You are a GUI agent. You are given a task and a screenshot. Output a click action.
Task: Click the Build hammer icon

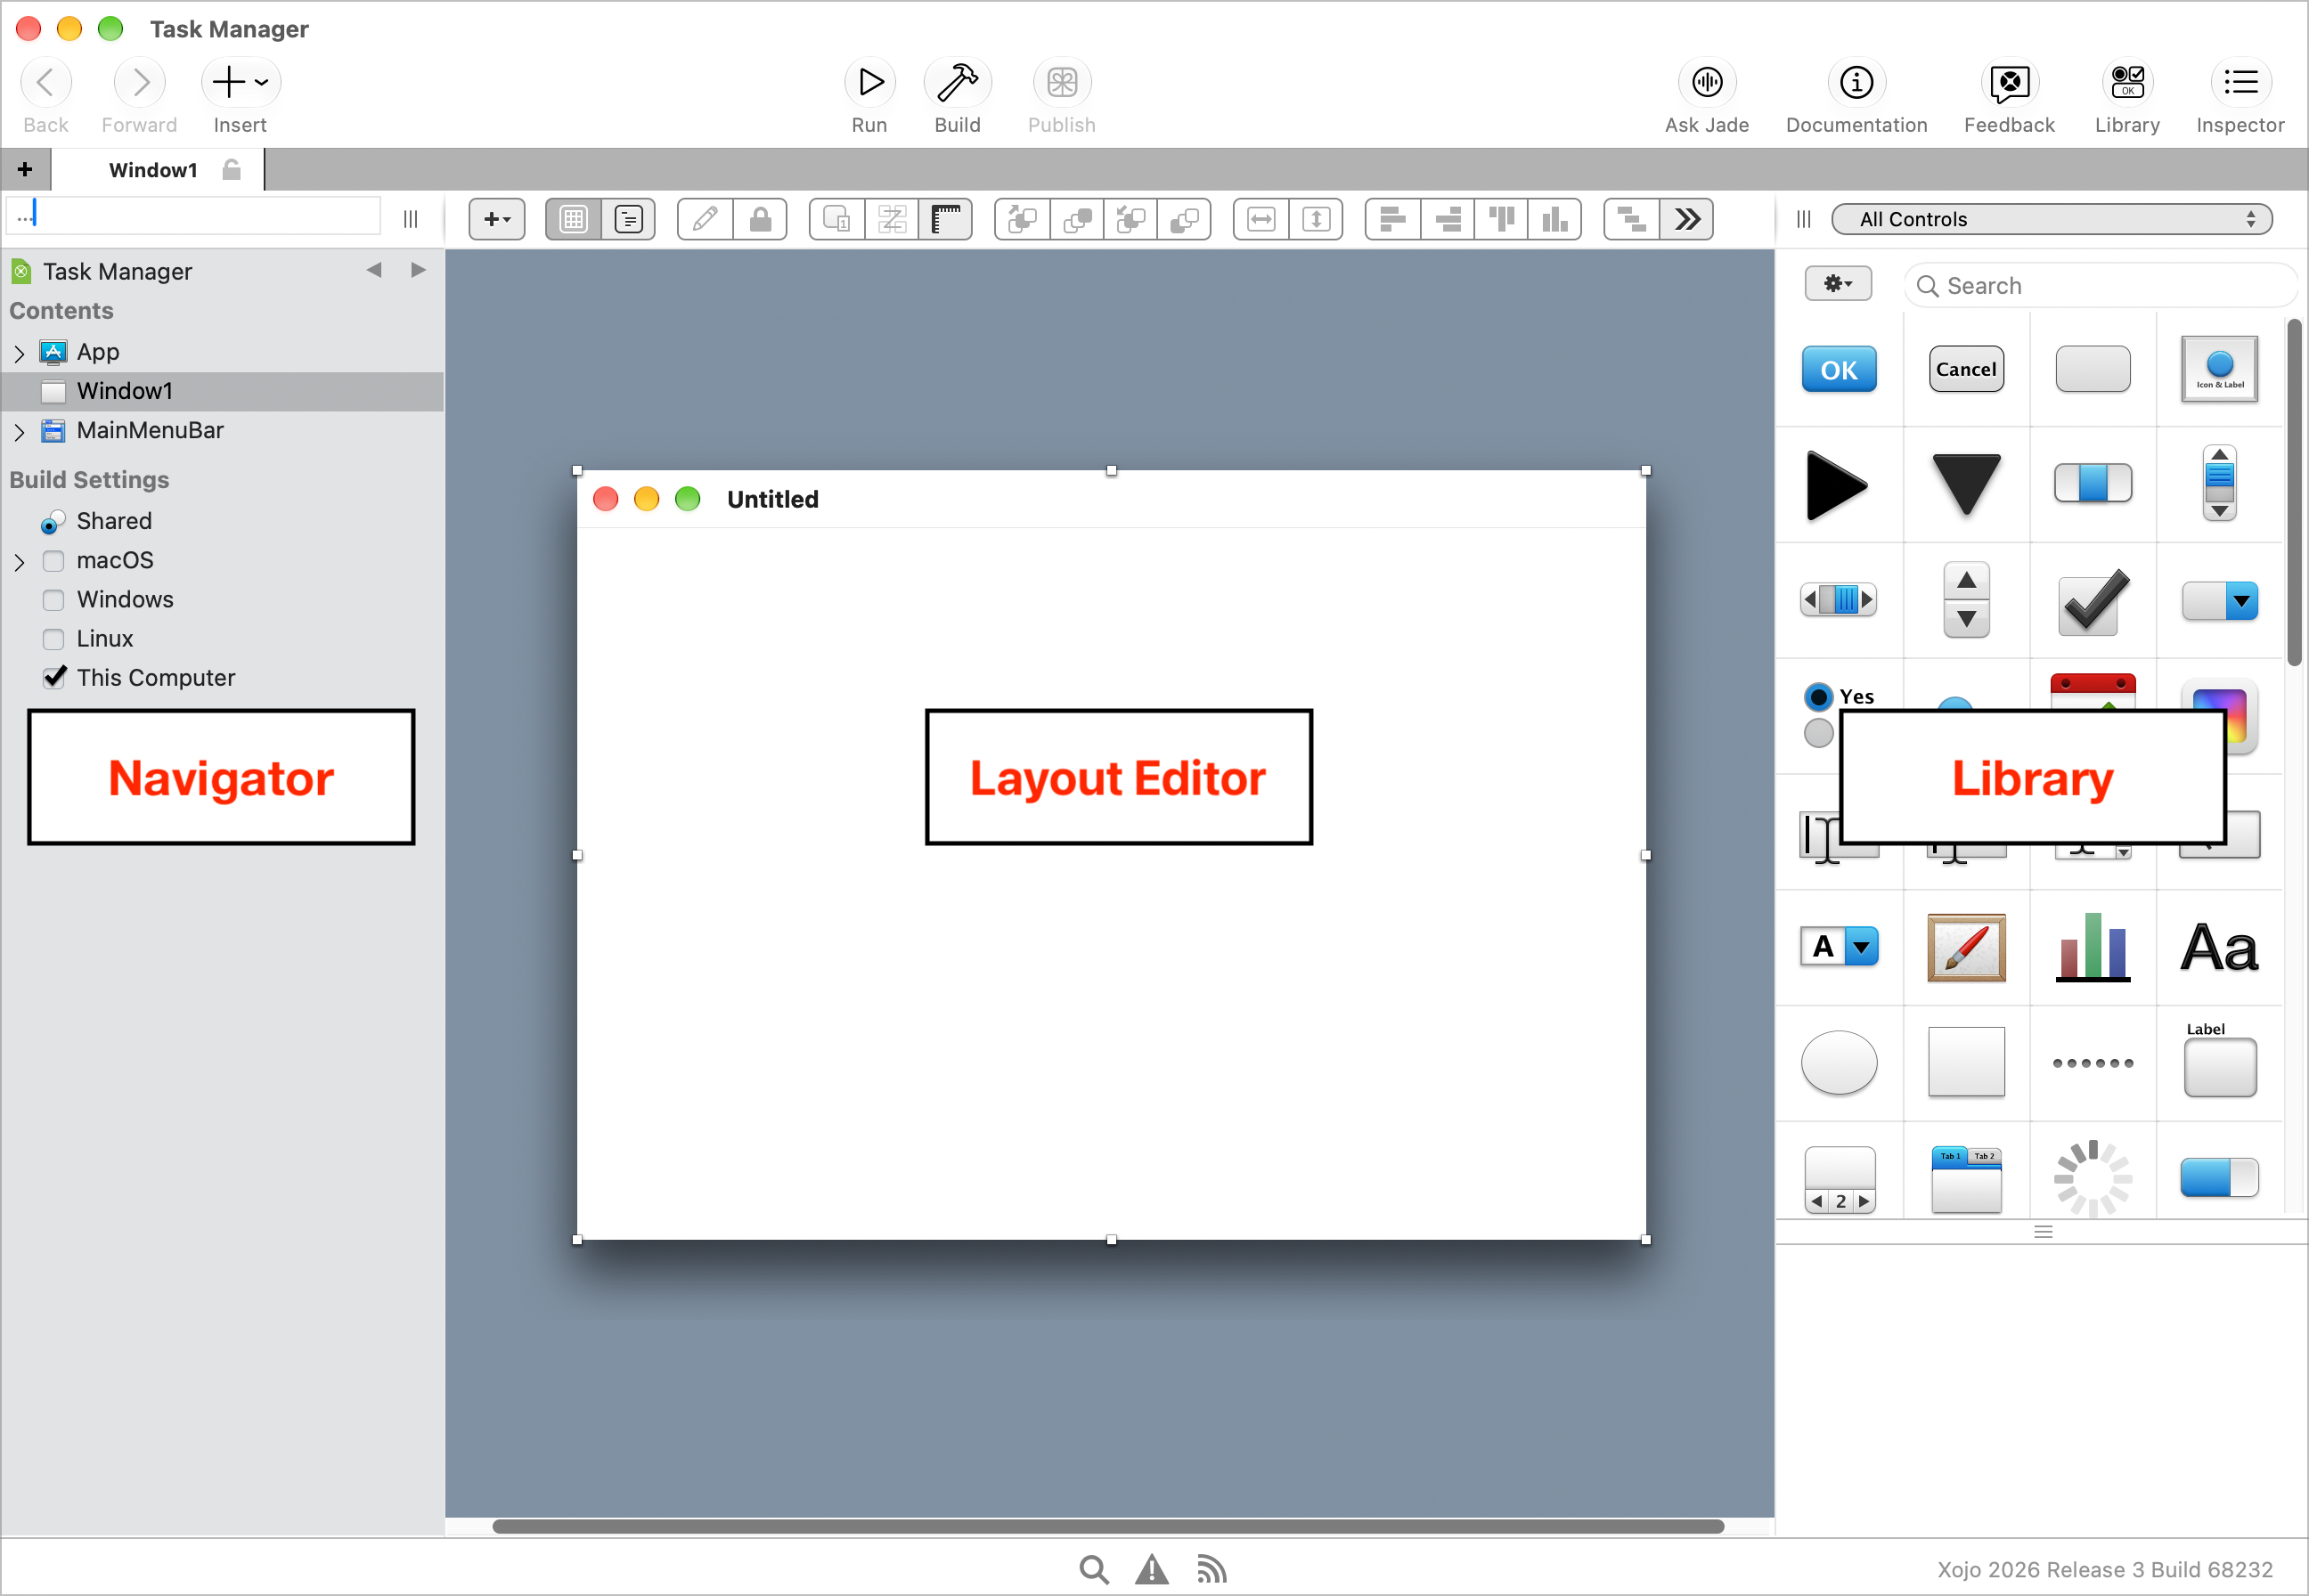tap(957, 83)
